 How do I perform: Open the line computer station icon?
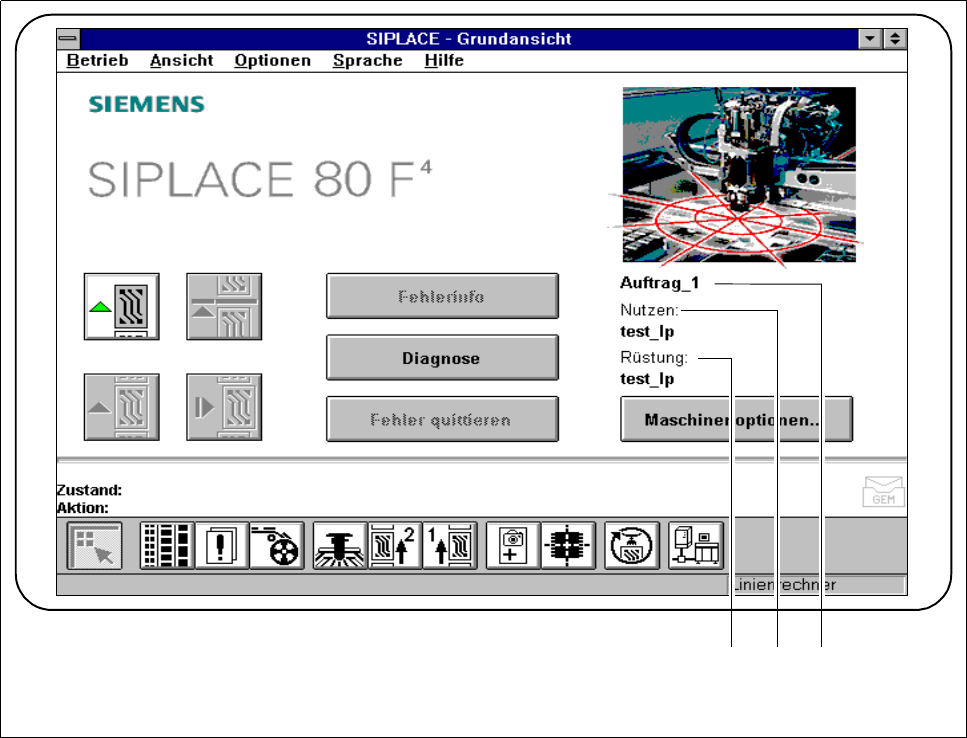point(696,546)
